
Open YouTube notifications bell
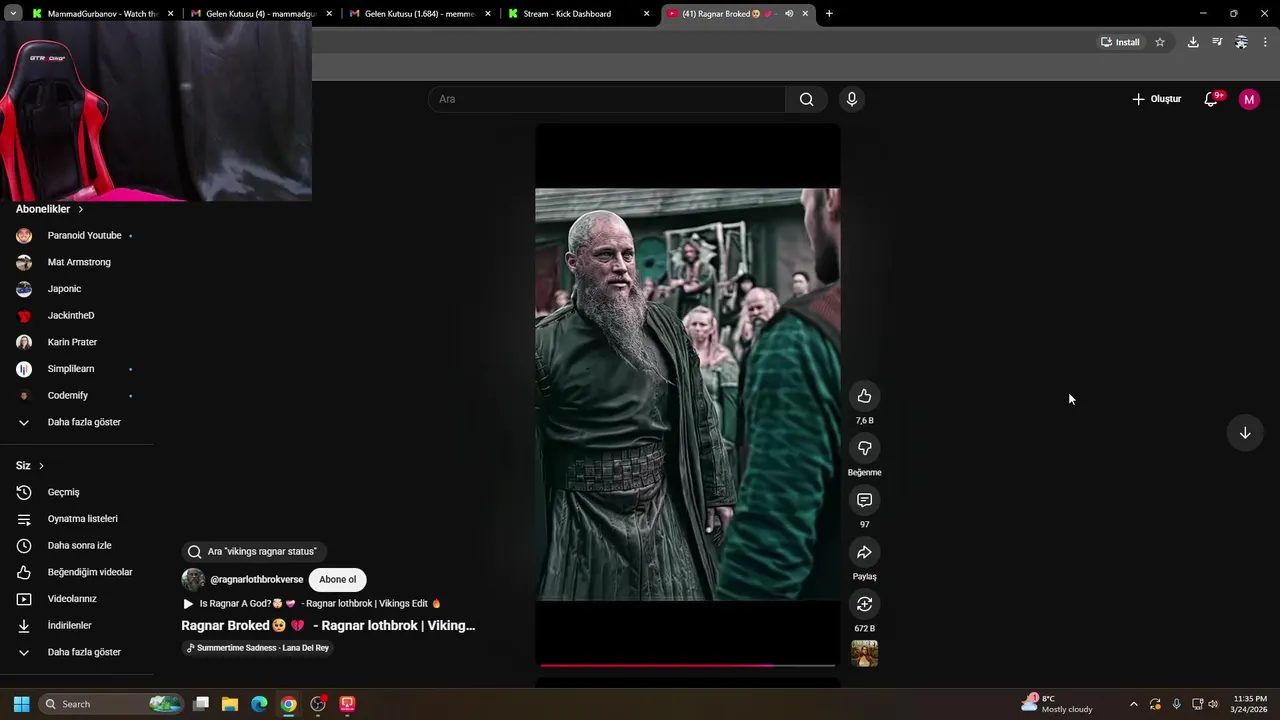coord(1211,99)
